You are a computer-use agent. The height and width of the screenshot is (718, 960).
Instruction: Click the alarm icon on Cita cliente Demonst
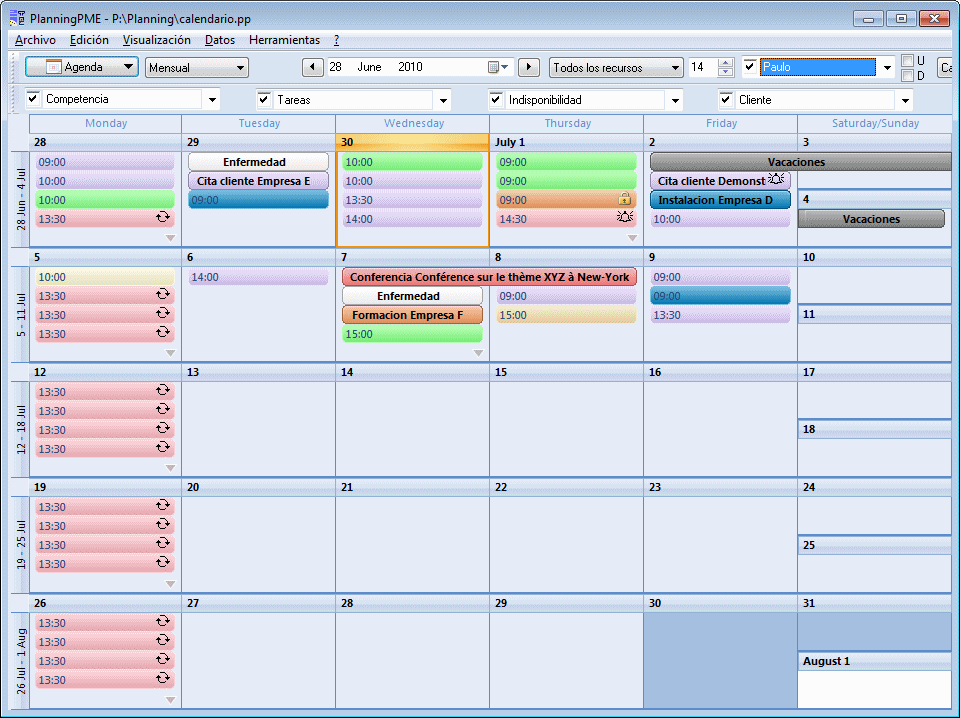point(775,180)
